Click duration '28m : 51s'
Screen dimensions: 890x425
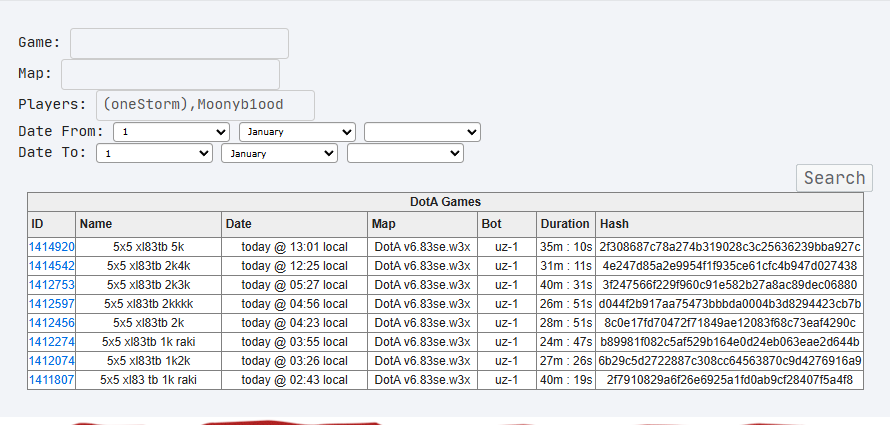[566, 323]
